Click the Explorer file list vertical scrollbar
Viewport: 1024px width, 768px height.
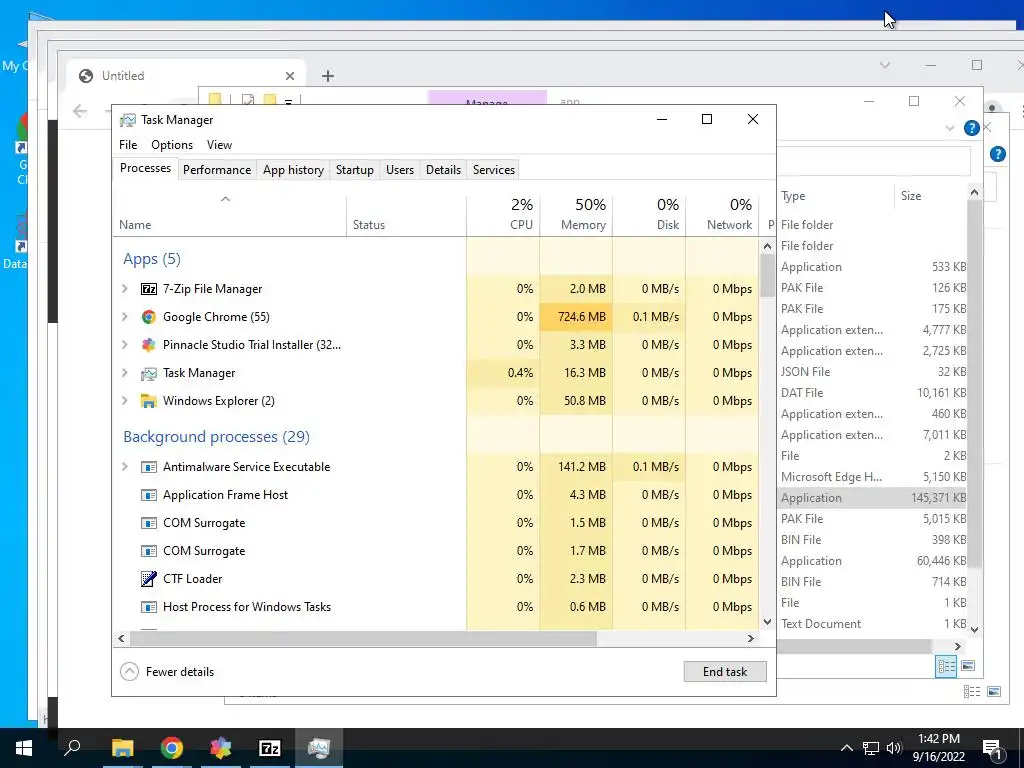(x=974, y=384)
